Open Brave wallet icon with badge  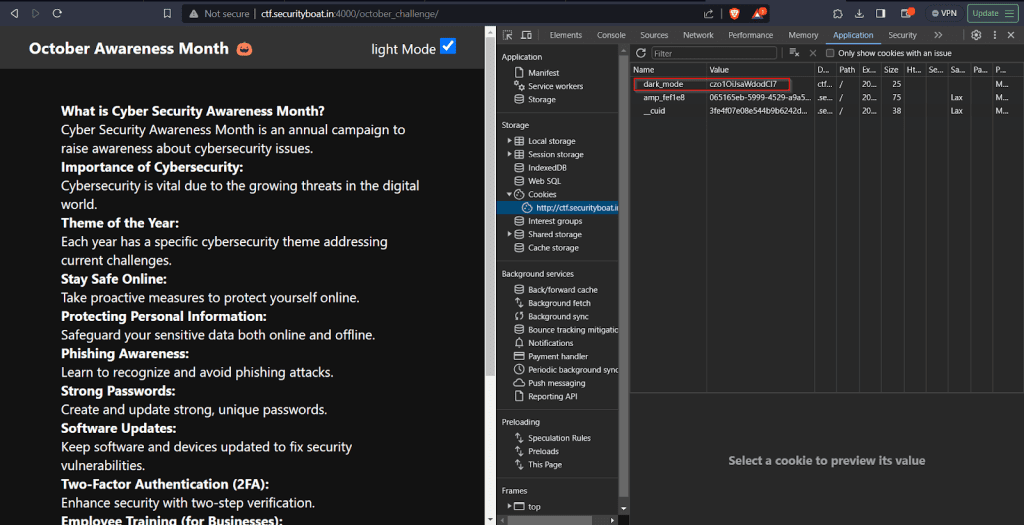(x=907, y=13)
